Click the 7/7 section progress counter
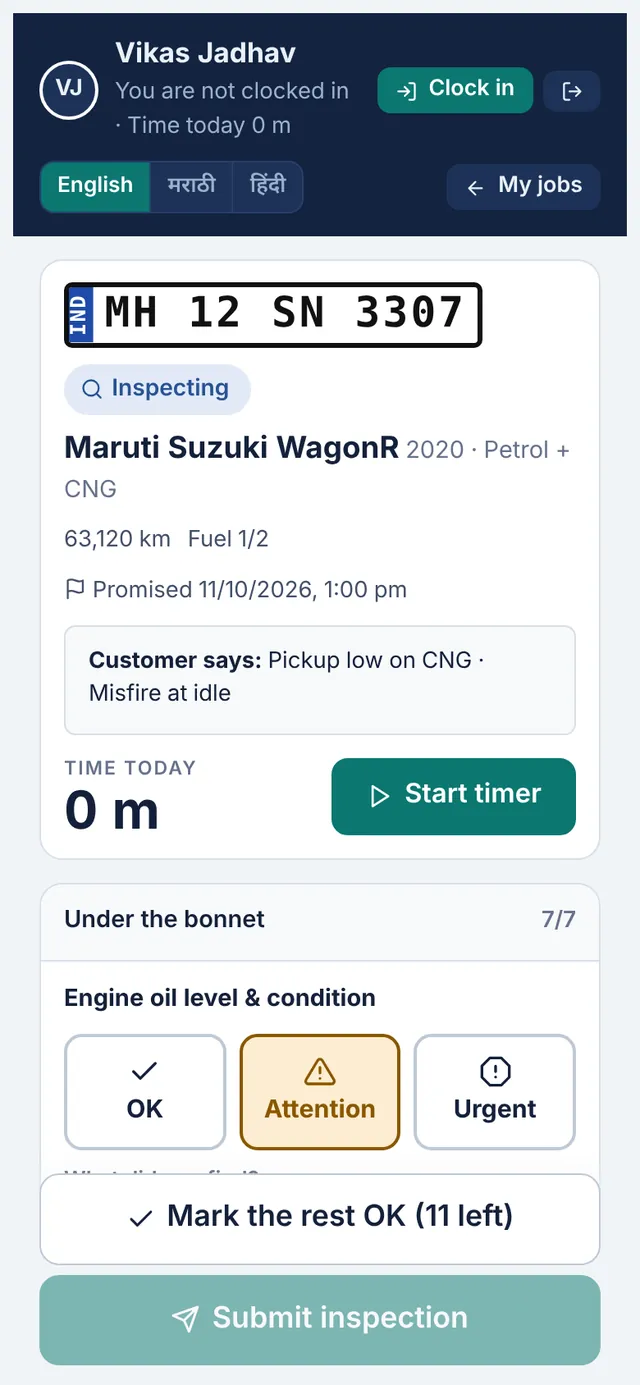The image size is (640, 1385). pos(558,920)
